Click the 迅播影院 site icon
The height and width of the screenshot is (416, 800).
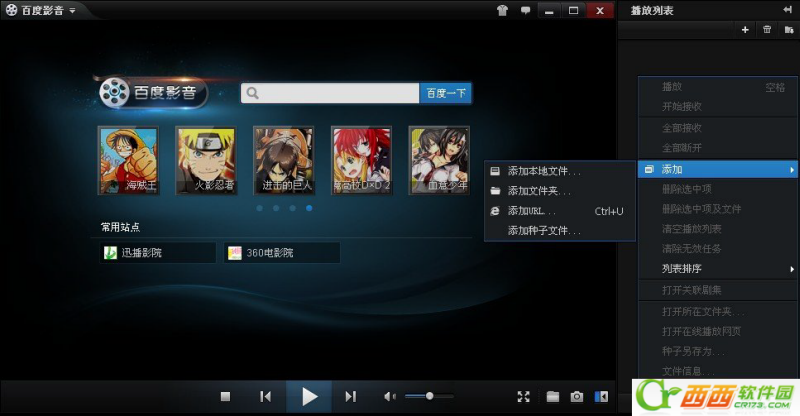point(110,253)
